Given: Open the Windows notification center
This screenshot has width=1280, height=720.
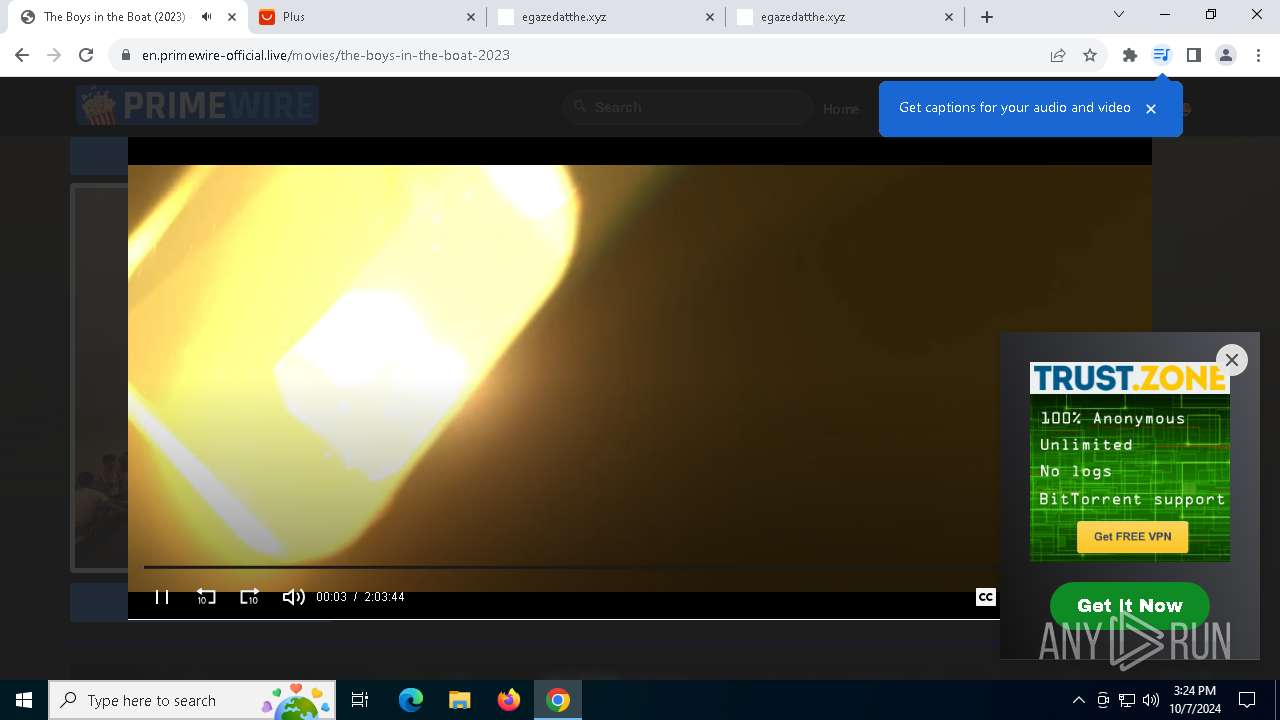Looking at the screenshot, I should (1247, 700).
